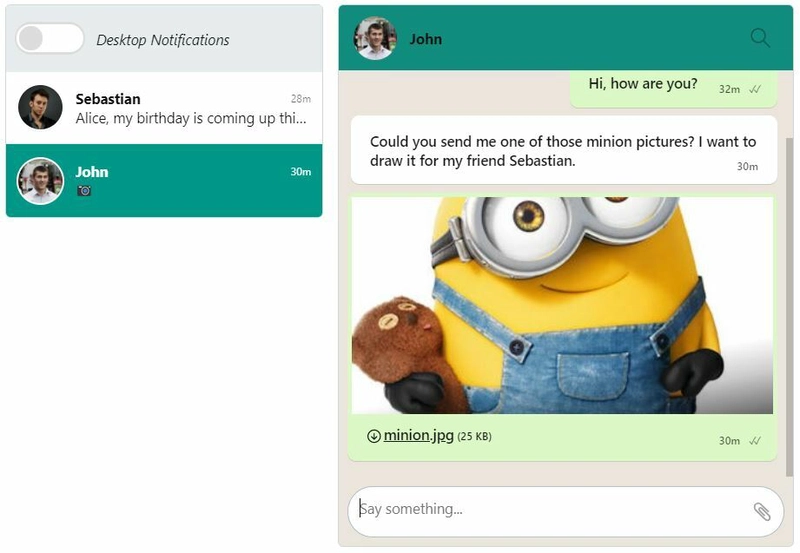800x553 pixels.
Task: Open search in John's chat header
Action: [760, 38]
